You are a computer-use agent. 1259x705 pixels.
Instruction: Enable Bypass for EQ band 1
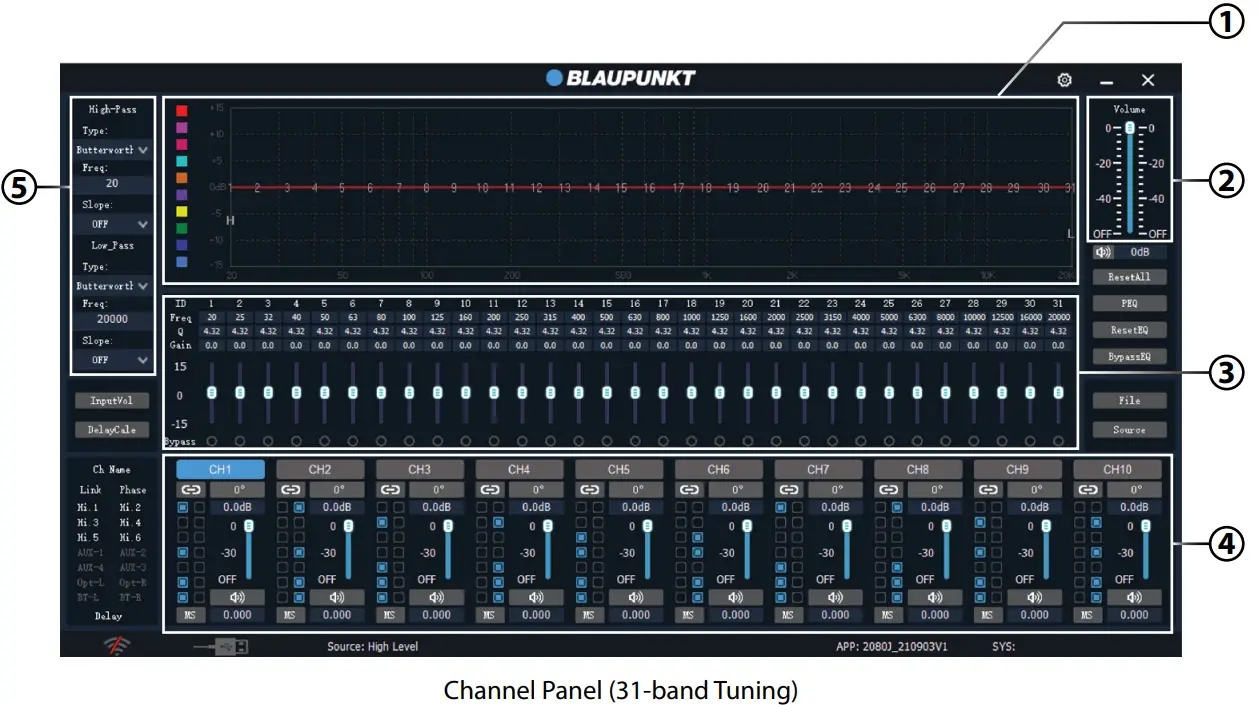click(x=211, y=440)
